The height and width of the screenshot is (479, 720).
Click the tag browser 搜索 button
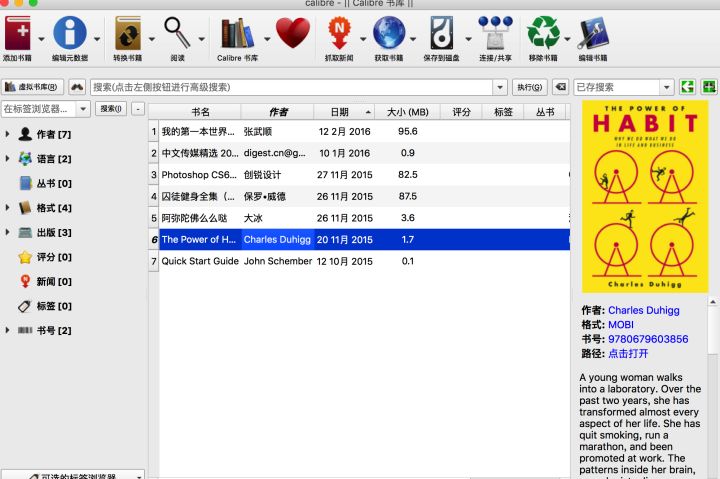(x=111, y=109)
